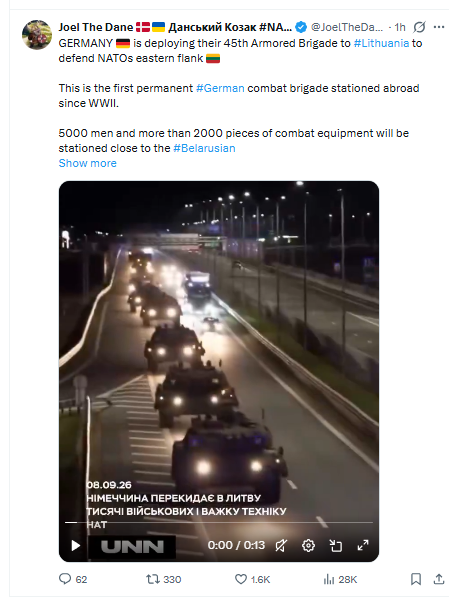Enable picture-in-picture mode for video

pos(336,546)
